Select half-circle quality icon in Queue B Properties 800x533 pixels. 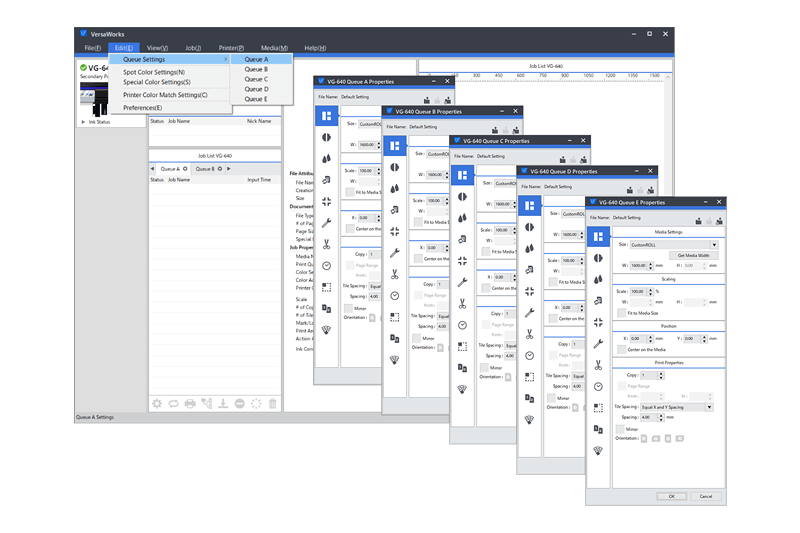coord(394,168)
